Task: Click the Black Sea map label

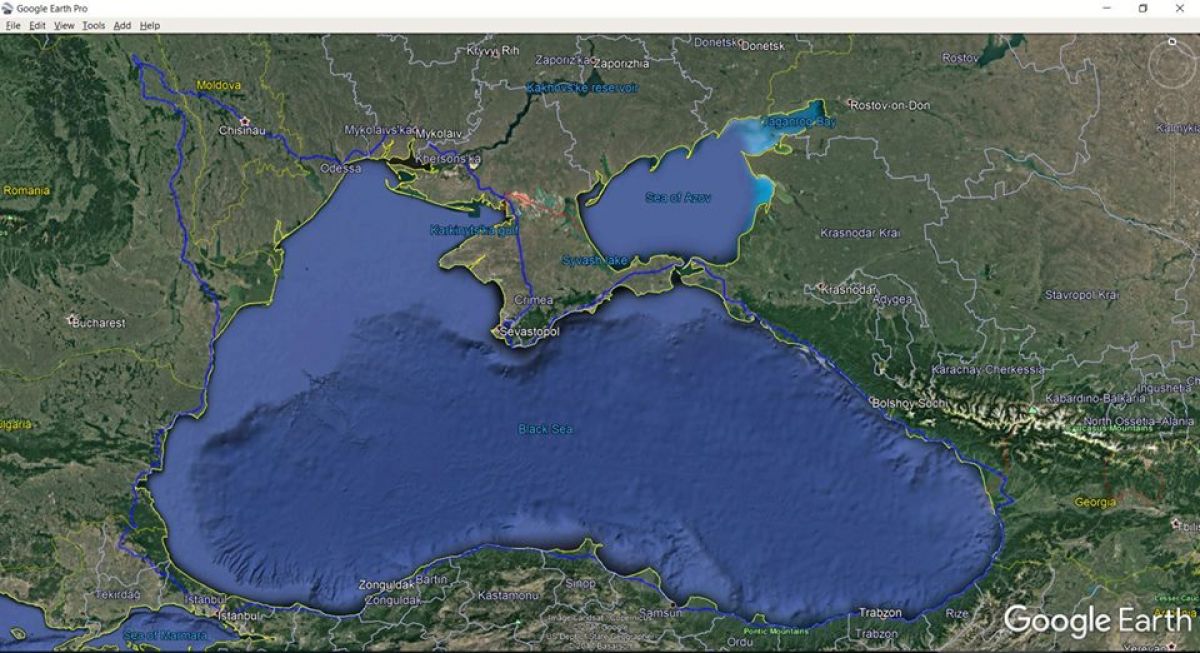Action: pyautogui.click(x=545, y=429)
